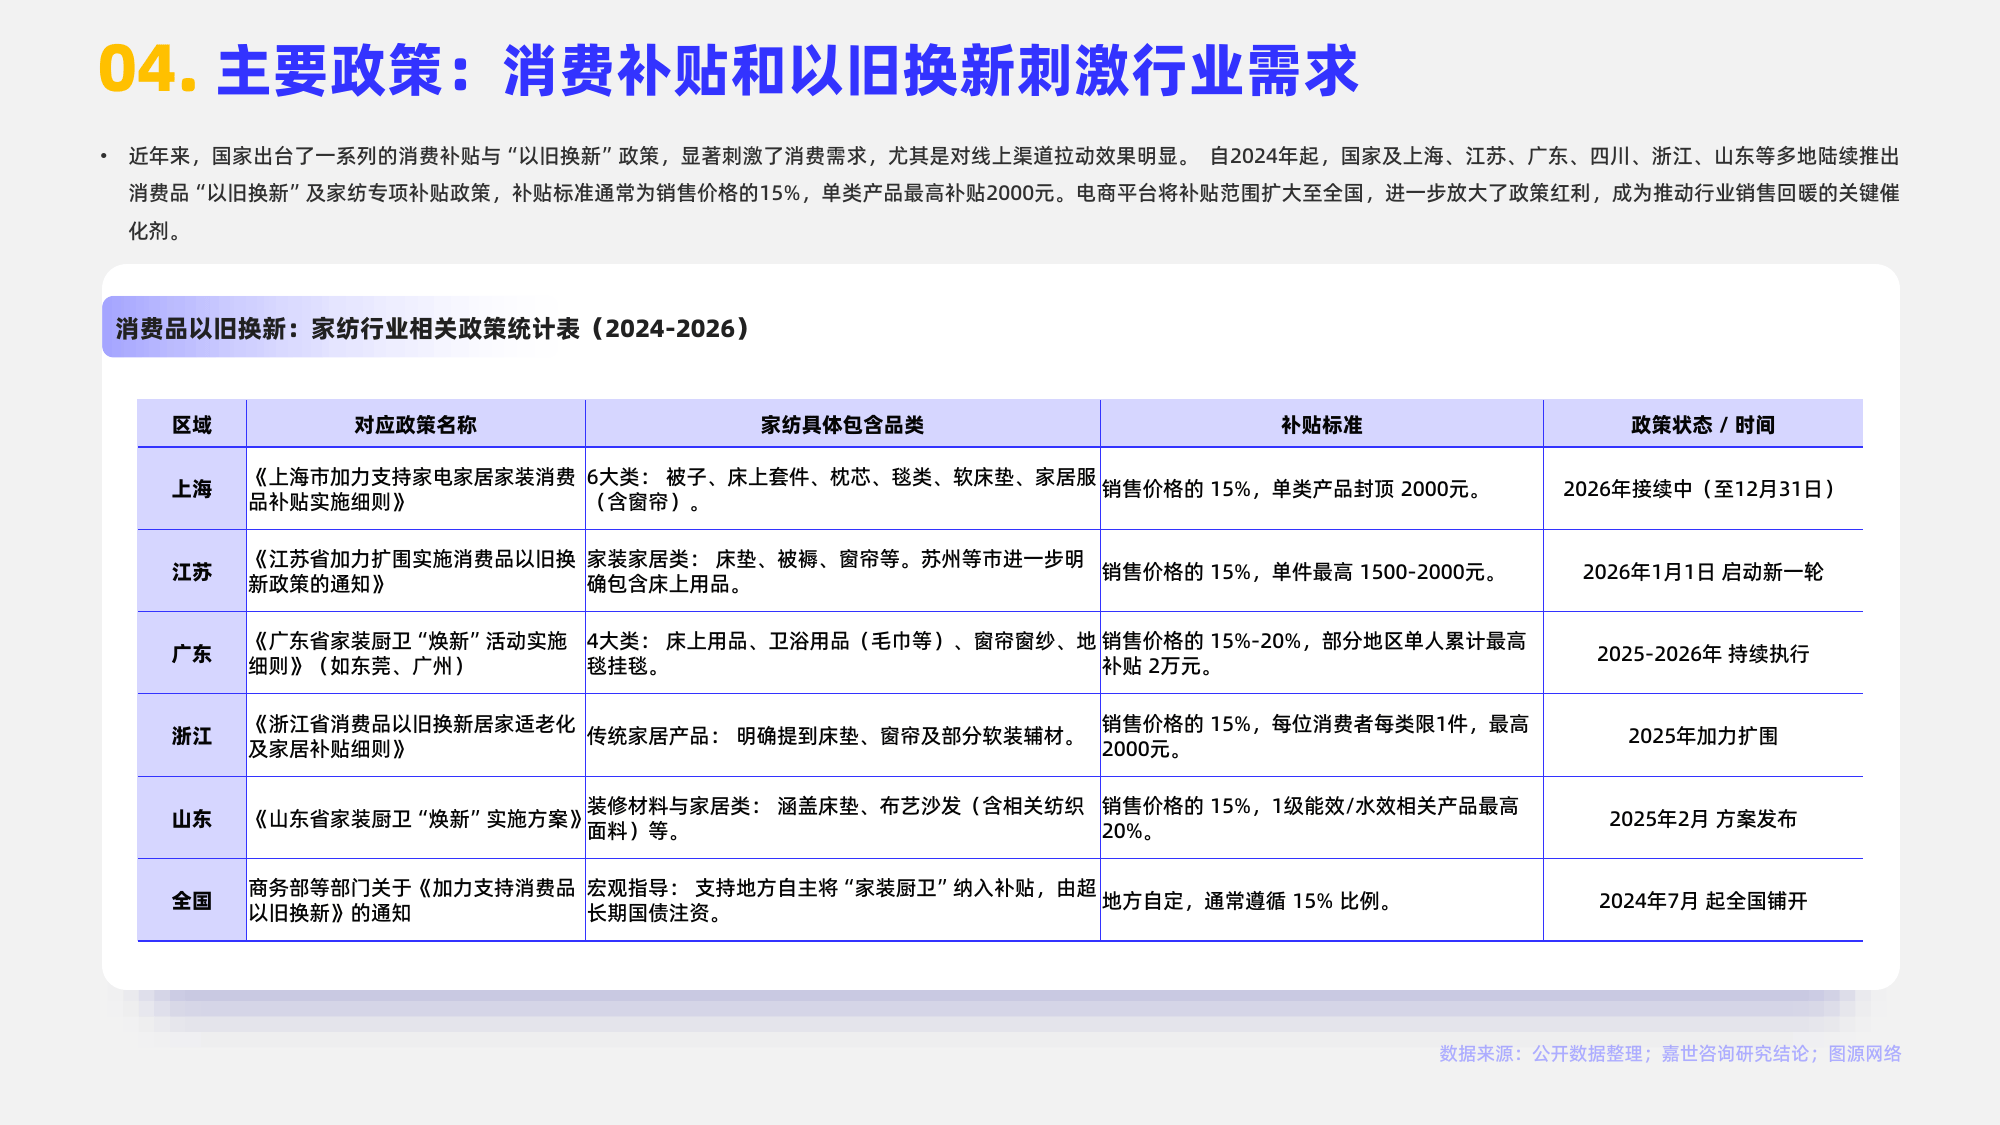The image size is (2000, 1125).
Task: Click the 政策状态 / 时间 column header
Action: click(x=1702, y=425)
